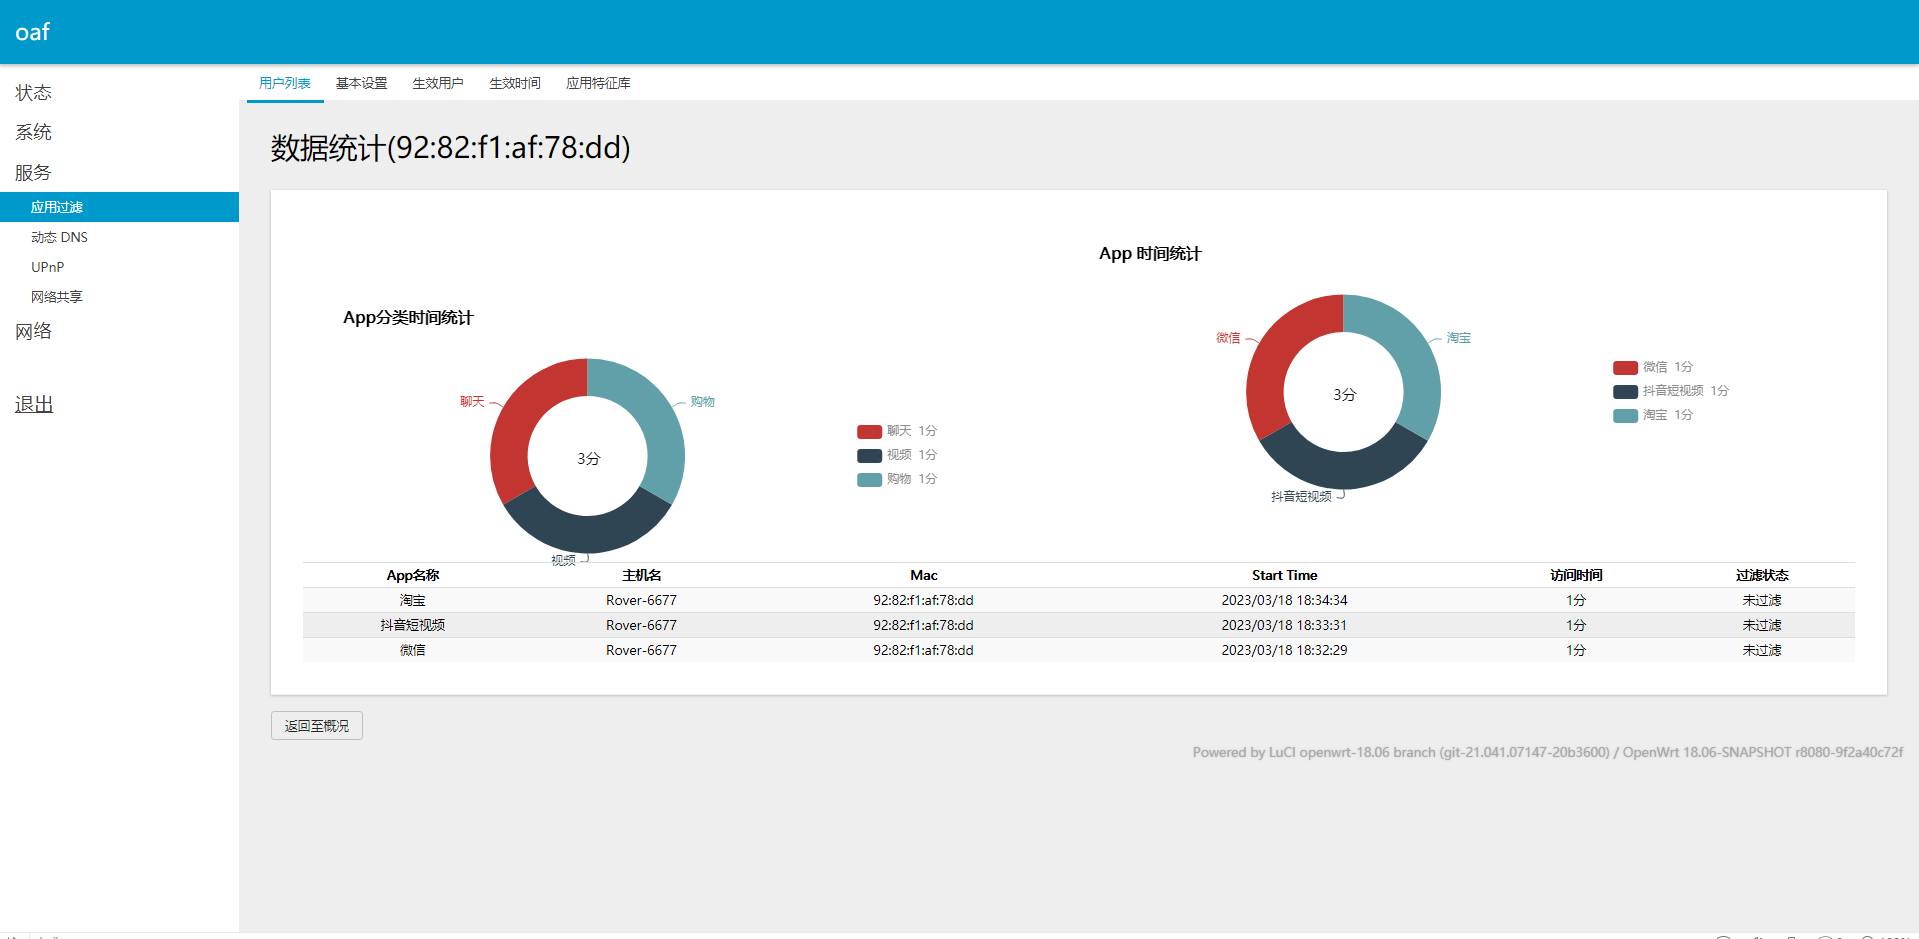Image resolution: width=1919 pixels, height=939 pixels.
Task: Toggle the dark 抖音短视频 legend swatch
Action: (x=1625, y=391)
